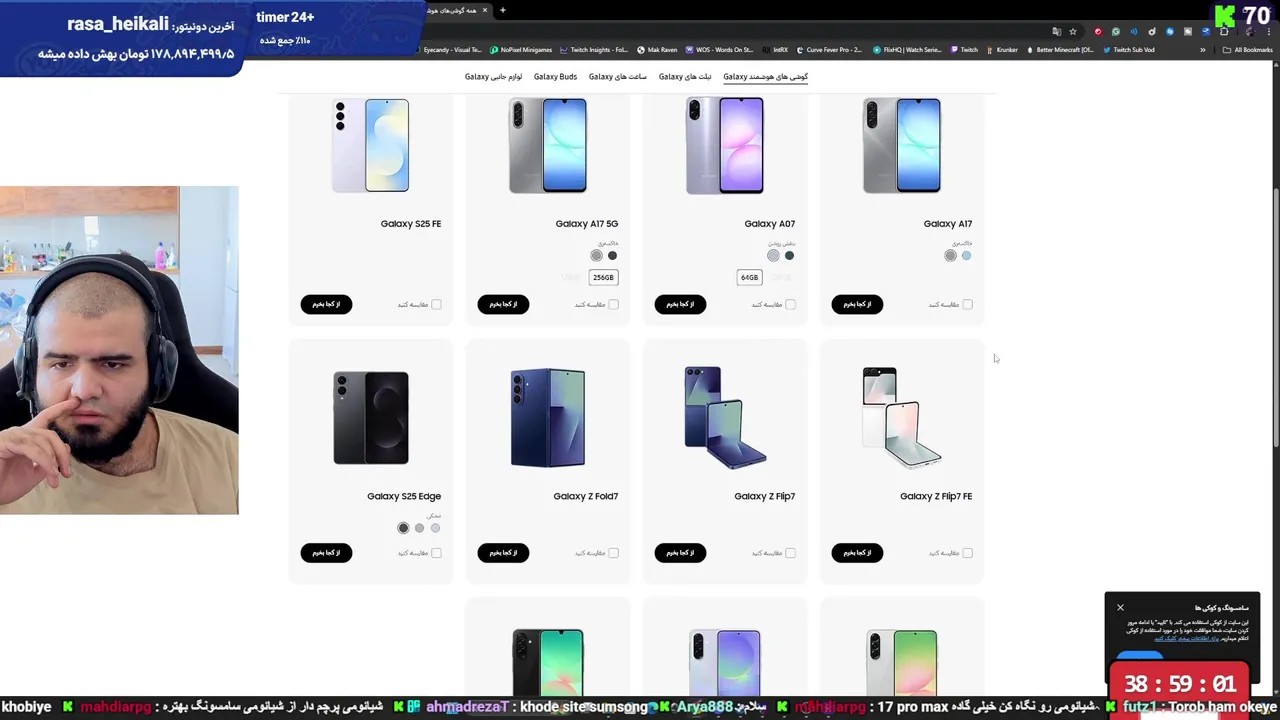Switch to the Galaxy accessories category tab
Viewport: 1280px width, 720px height.
493,77
